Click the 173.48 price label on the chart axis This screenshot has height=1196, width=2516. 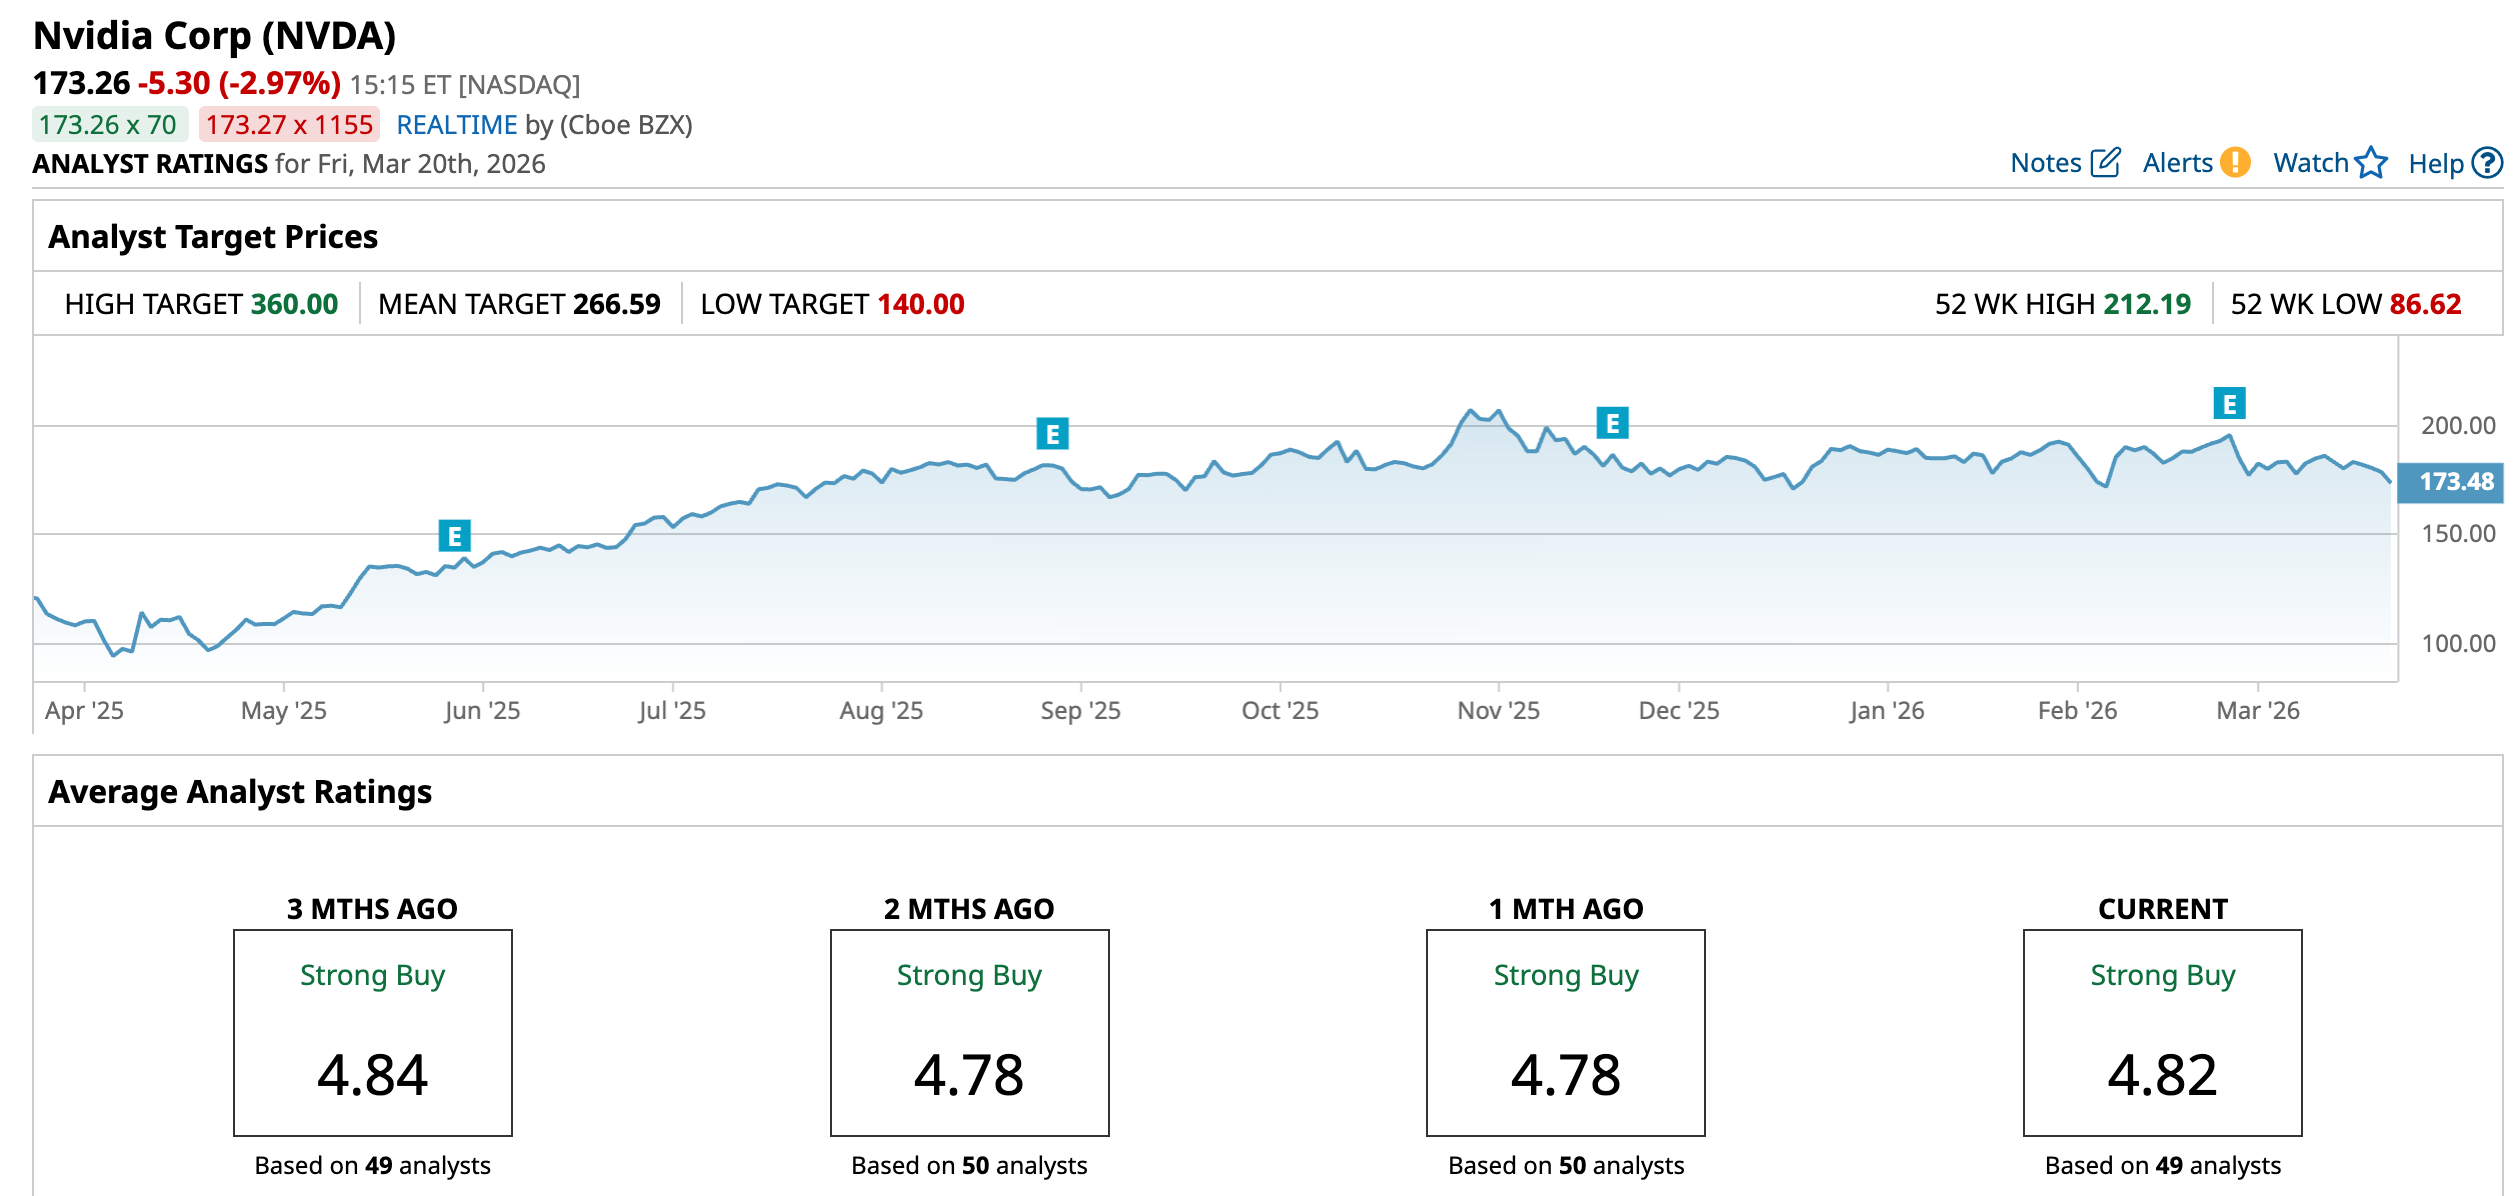[x=2455, y=482]
